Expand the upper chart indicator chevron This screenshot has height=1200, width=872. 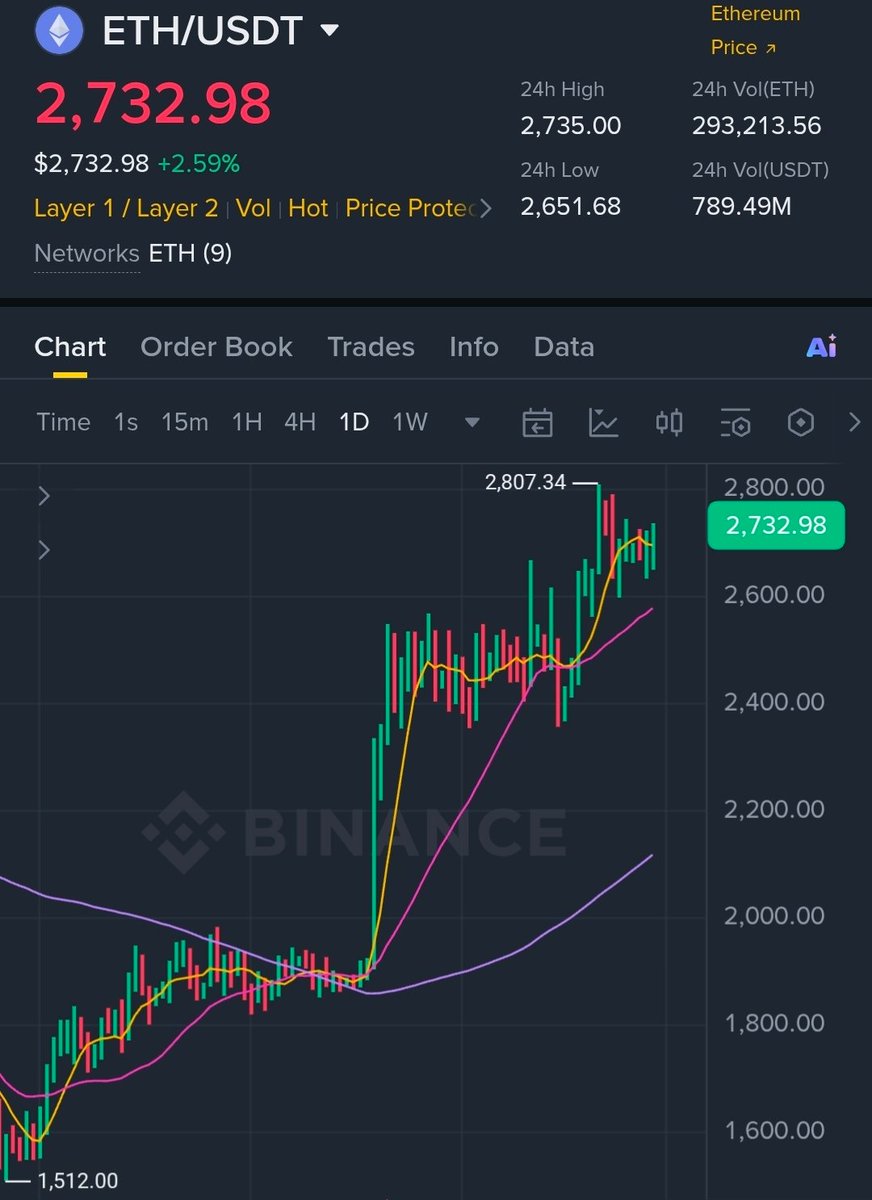pyautogui.click(x=44, y=496)
